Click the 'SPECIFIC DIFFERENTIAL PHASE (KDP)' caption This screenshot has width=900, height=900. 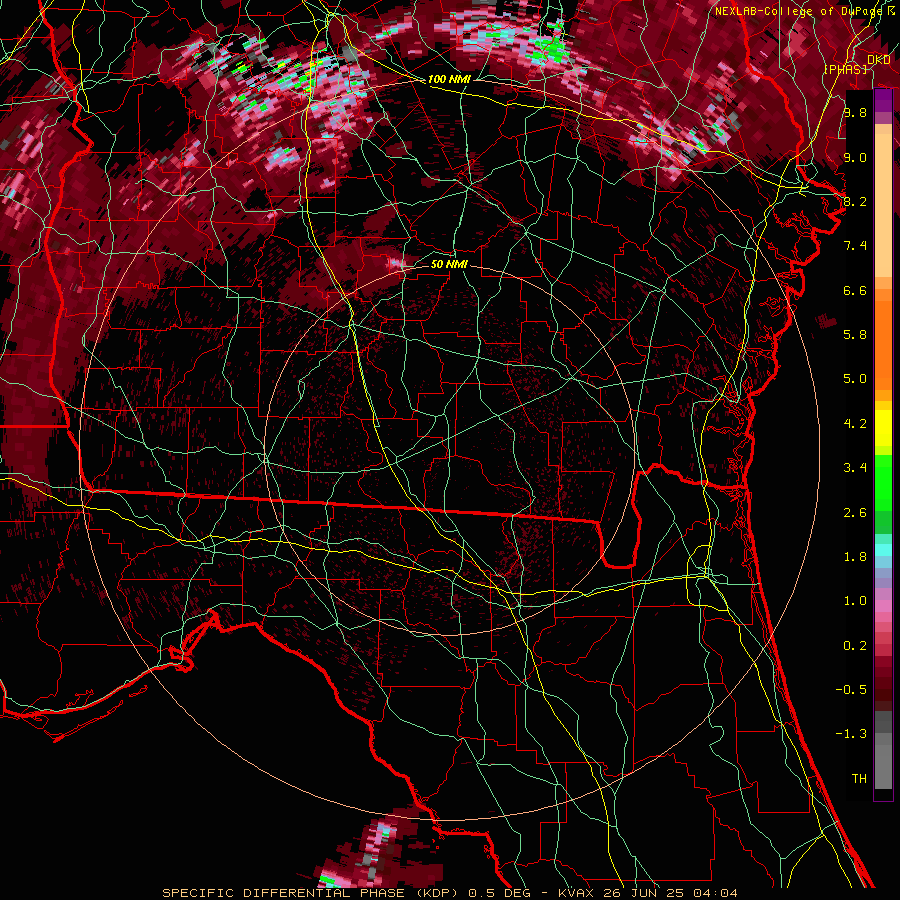(312, 893)
